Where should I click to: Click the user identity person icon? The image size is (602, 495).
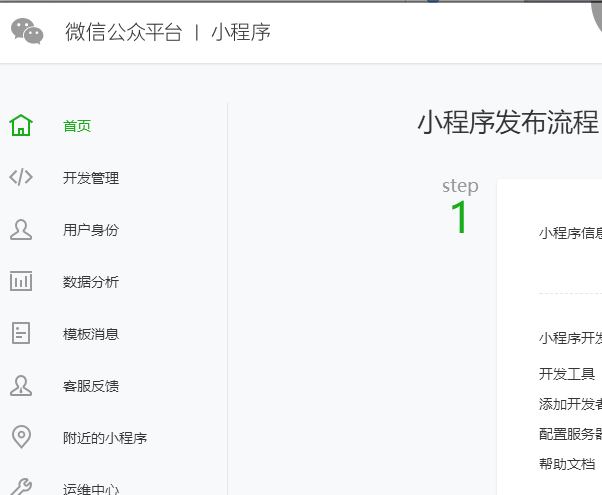point(21,230)
